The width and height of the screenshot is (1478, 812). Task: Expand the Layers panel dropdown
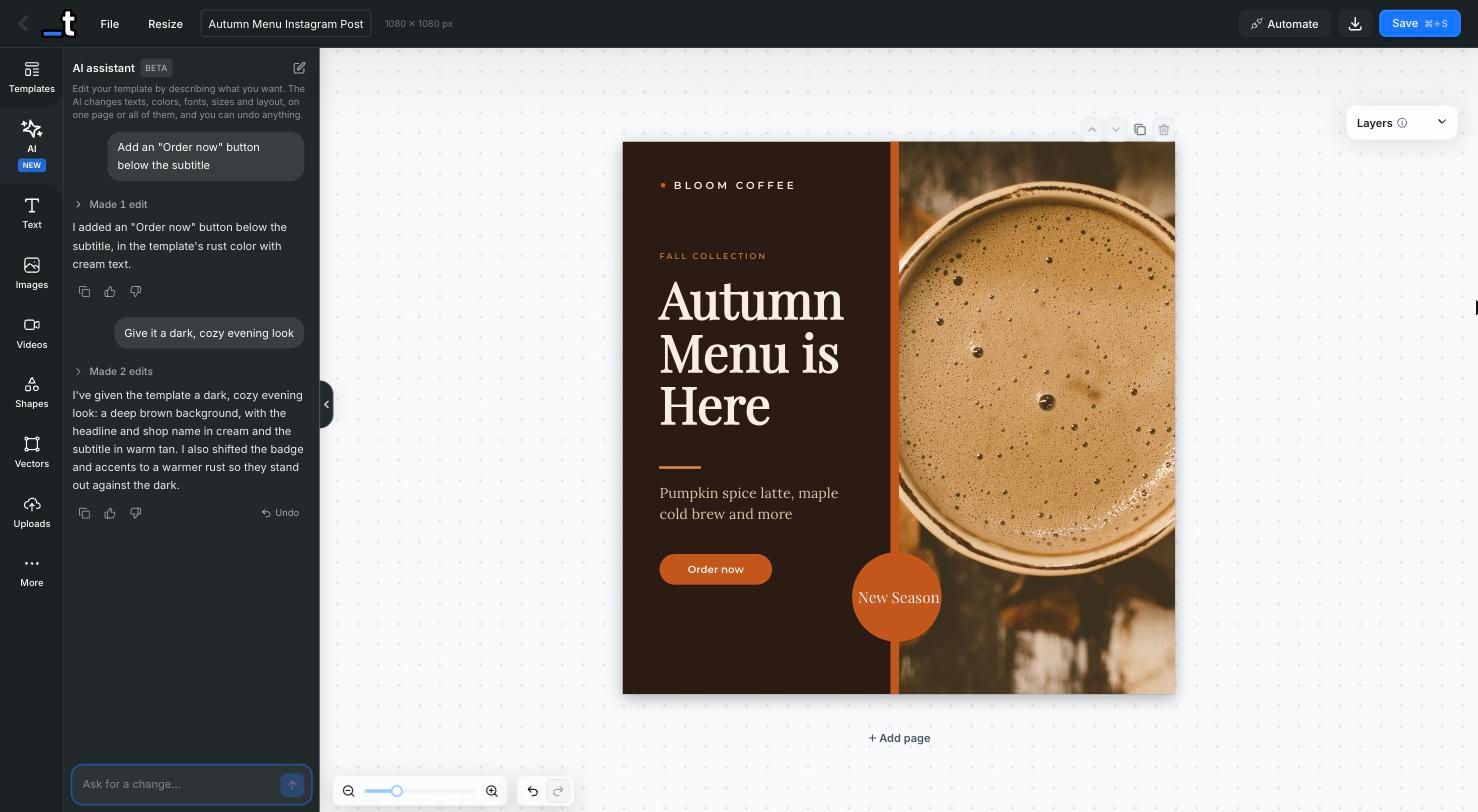1441,122
